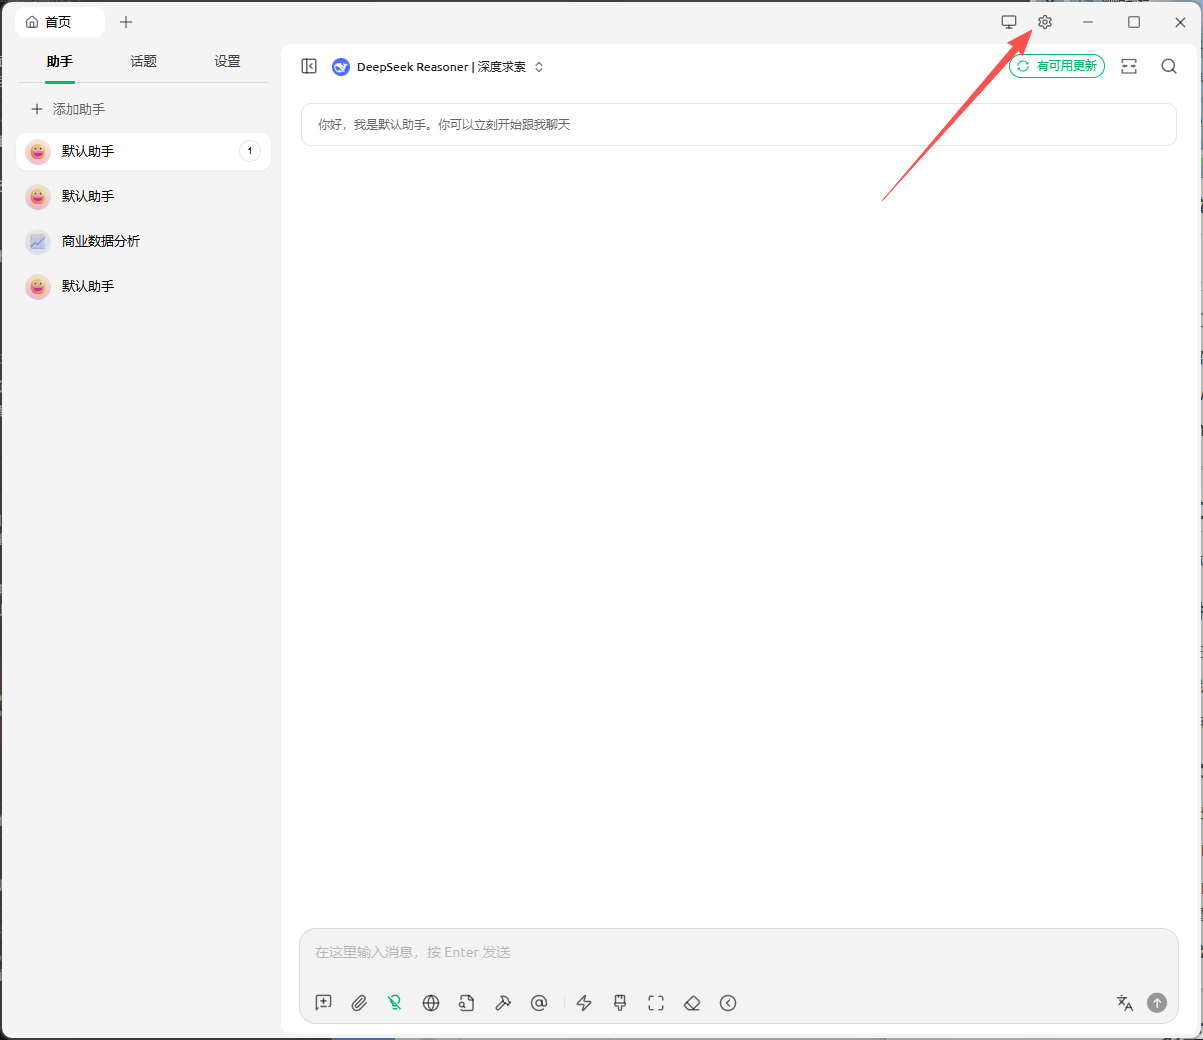
Task: Click the new topic icon in input toolbar
Action: [323, 1003]
